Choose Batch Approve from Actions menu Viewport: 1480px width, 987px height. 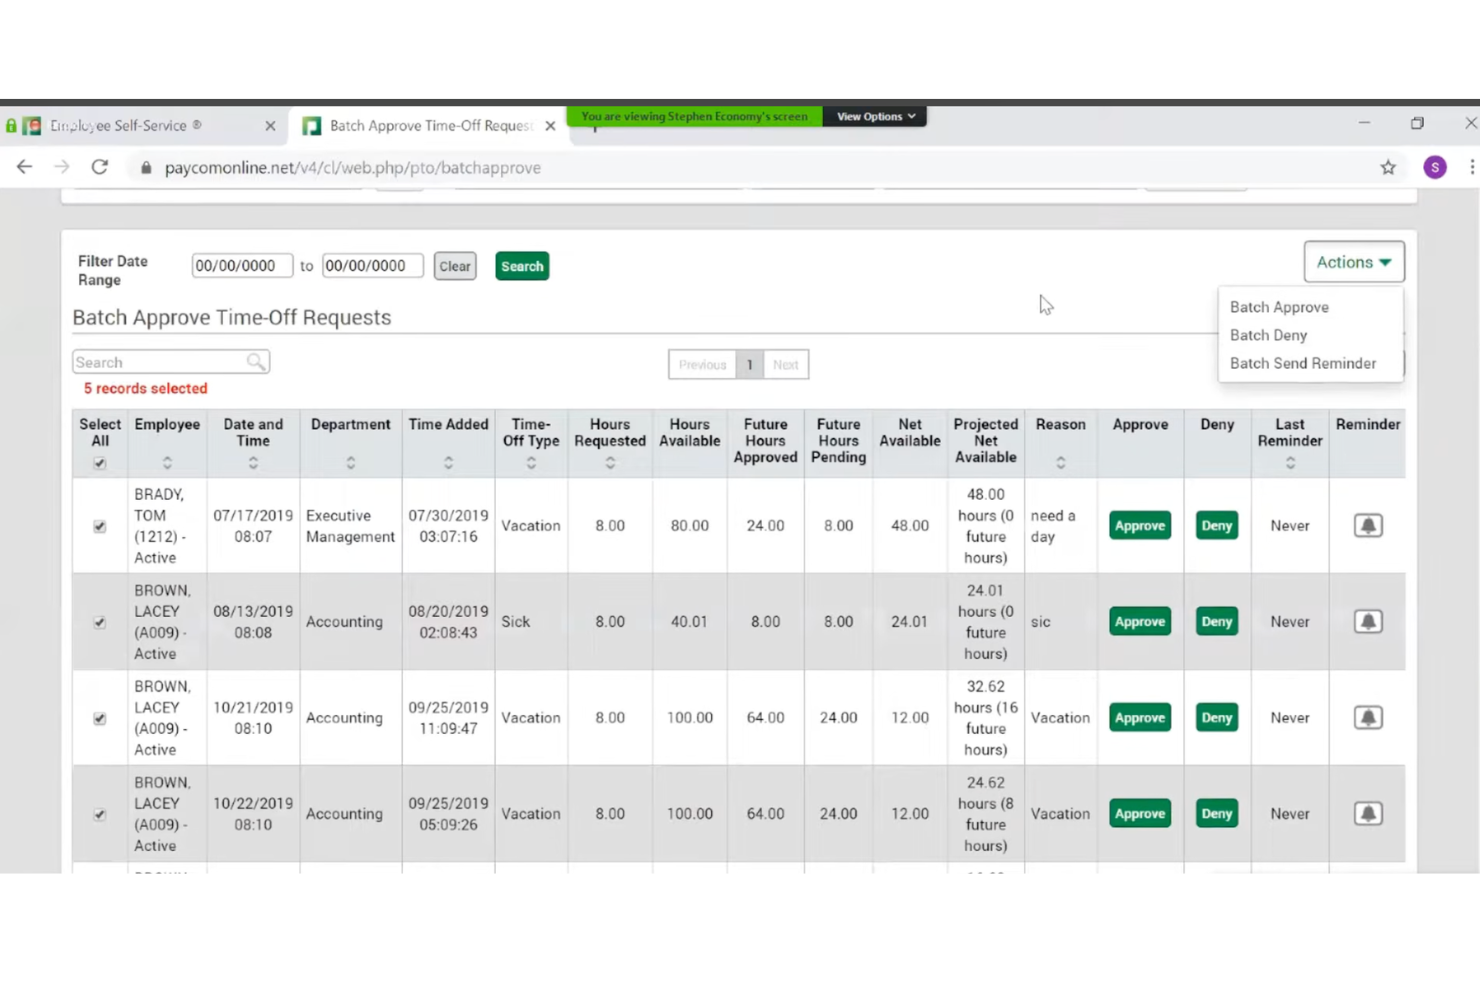[1279, 307]
